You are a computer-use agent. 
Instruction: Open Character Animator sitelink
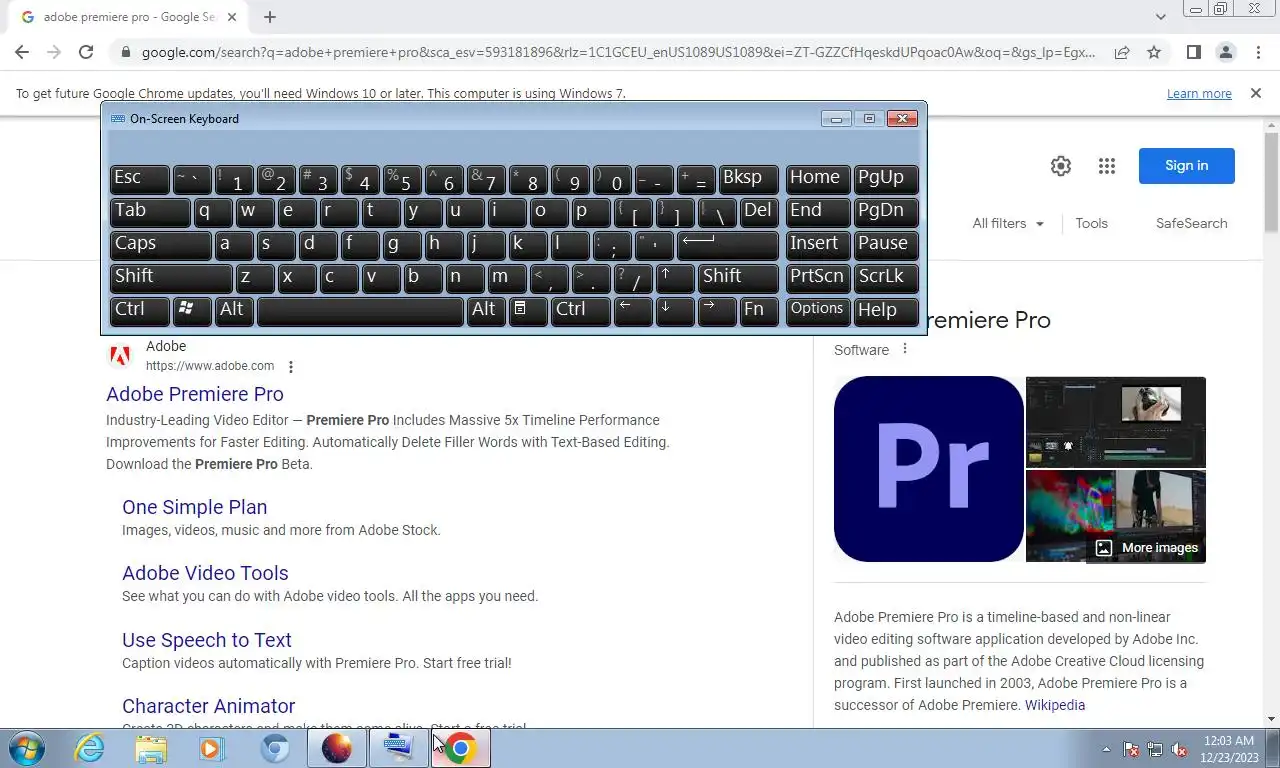(208, 706)
